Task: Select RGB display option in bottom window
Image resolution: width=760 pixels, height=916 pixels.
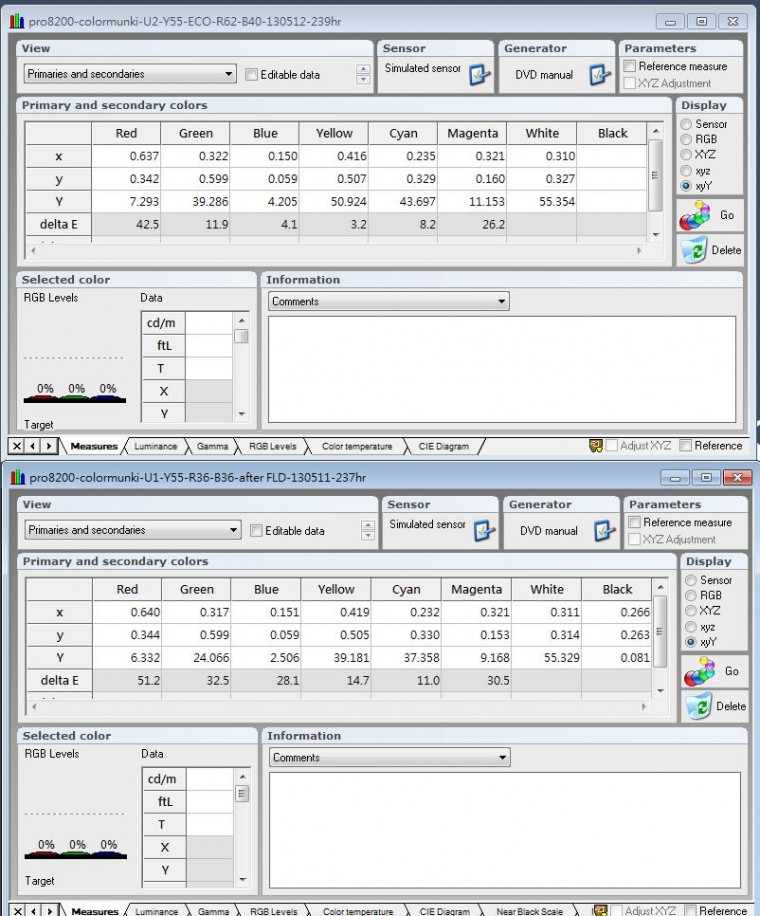Action: click(690, 595)
